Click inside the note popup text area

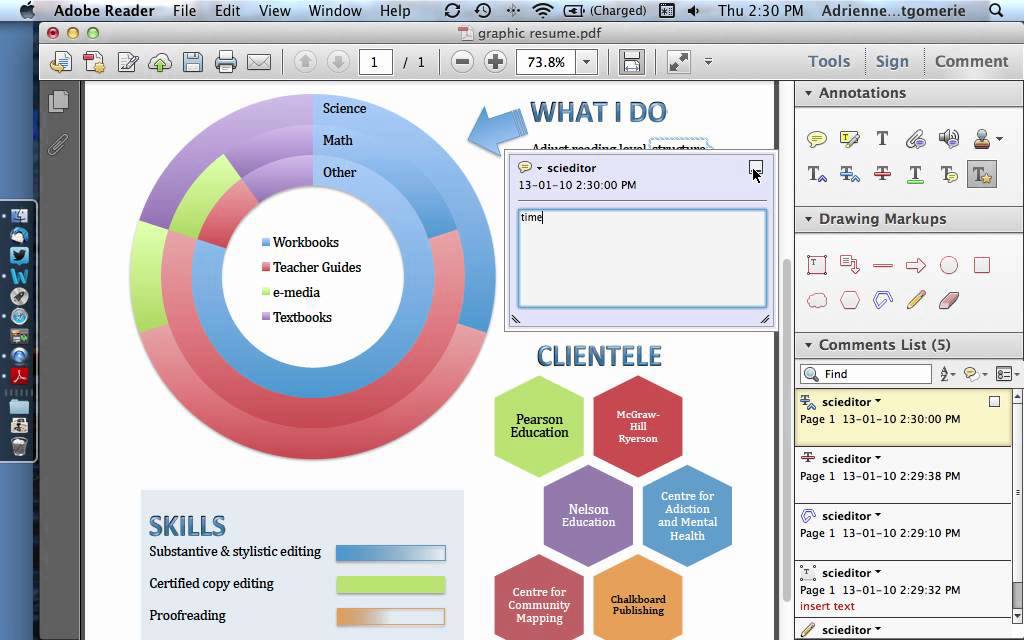point(642,258)
